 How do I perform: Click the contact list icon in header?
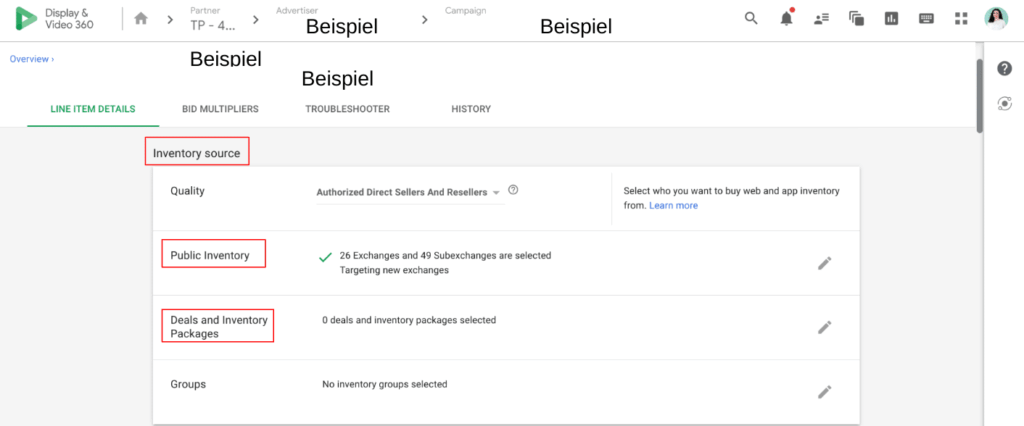[822, 18]
